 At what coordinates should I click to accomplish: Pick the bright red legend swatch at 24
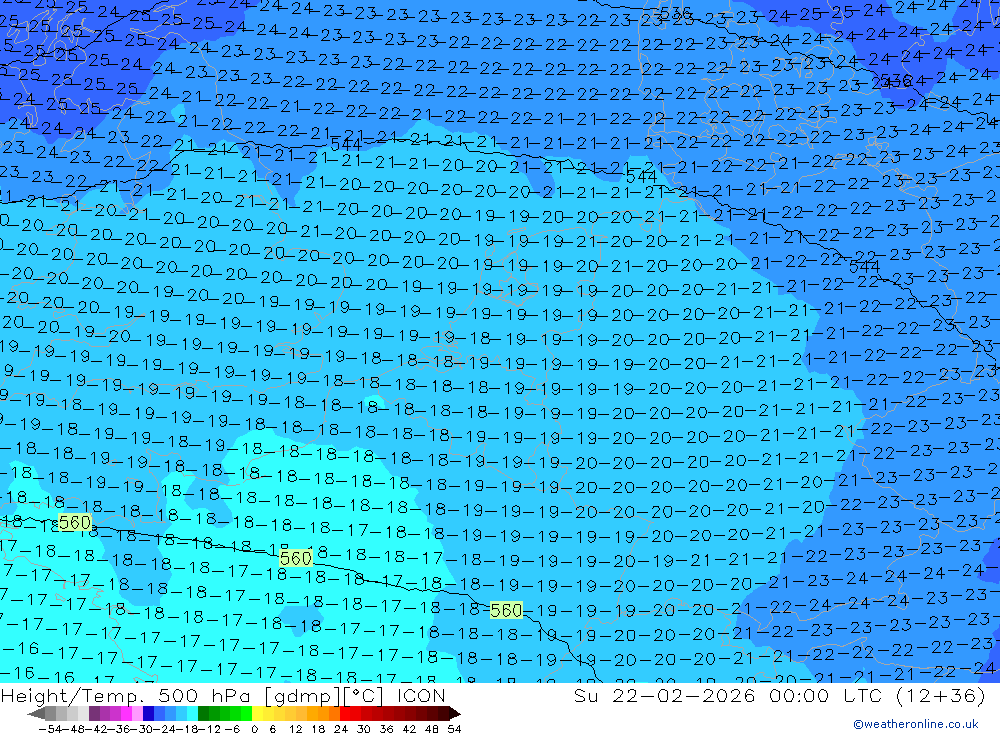tap(345, 713)
